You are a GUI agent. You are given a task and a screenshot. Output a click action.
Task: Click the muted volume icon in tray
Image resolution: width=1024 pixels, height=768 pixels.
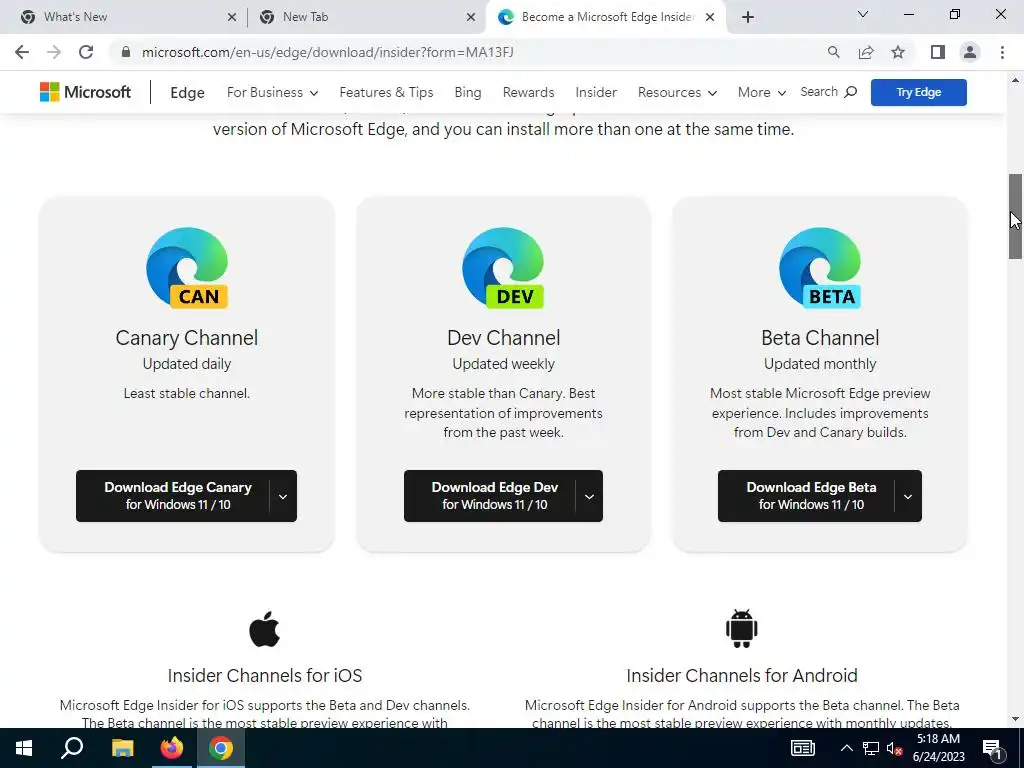(x=894, y=748)
